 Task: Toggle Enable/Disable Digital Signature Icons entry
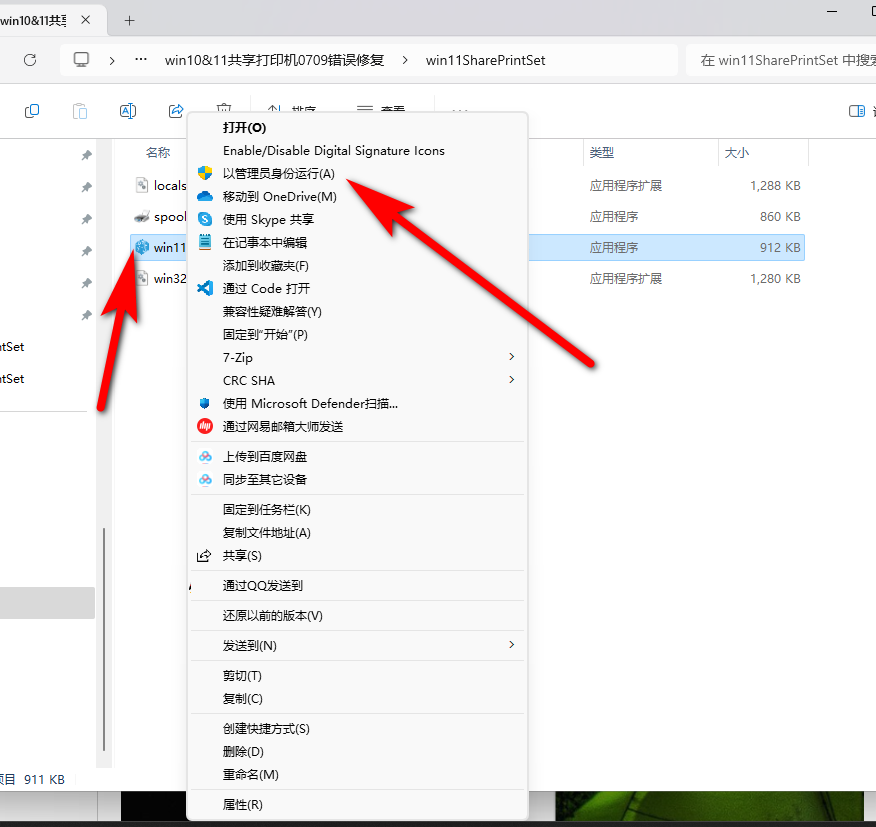[x=333, y=150]
